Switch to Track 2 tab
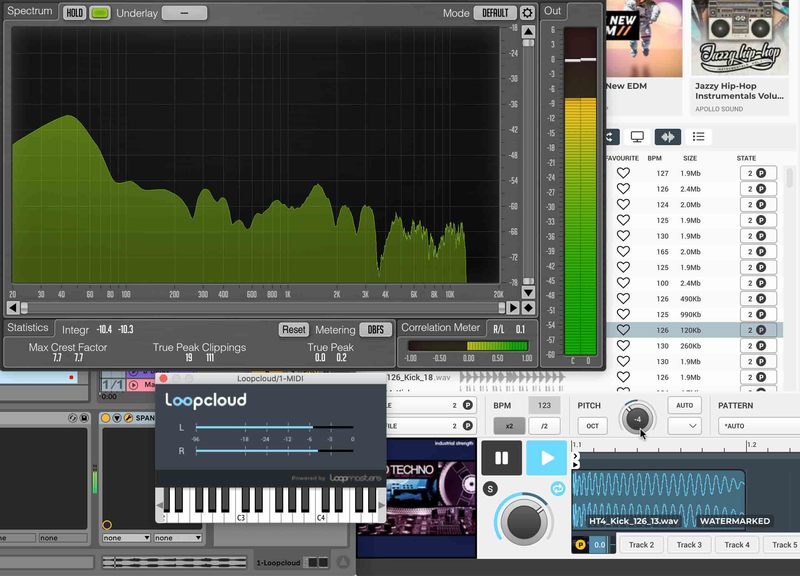This screenshot has width=800, height=576. [641, 545]
